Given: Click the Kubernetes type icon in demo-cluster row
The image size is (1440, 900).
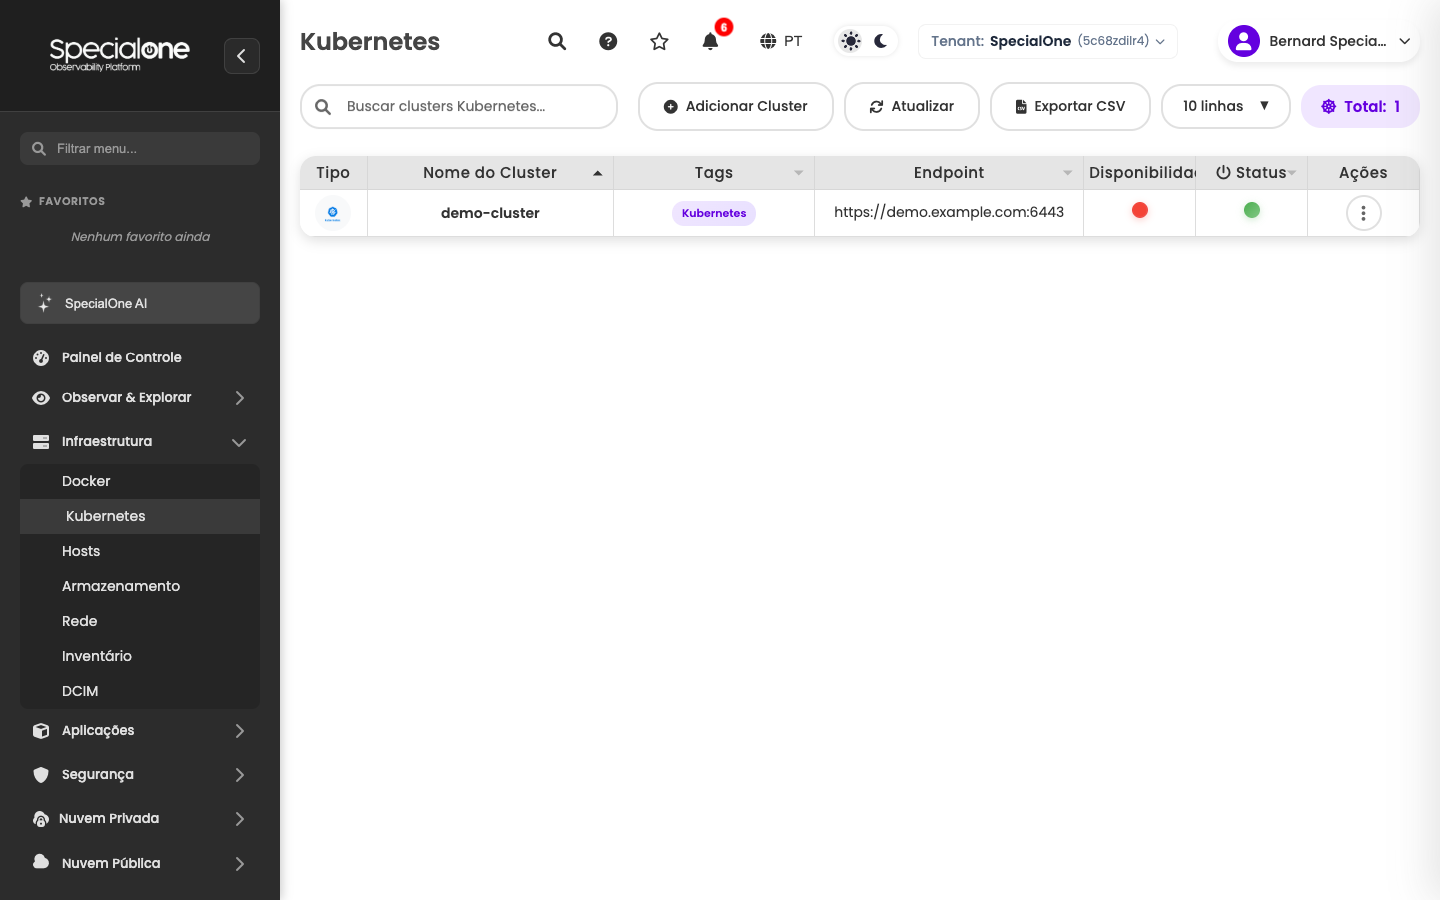Looking at the screenshot, I should coord(333,213).
